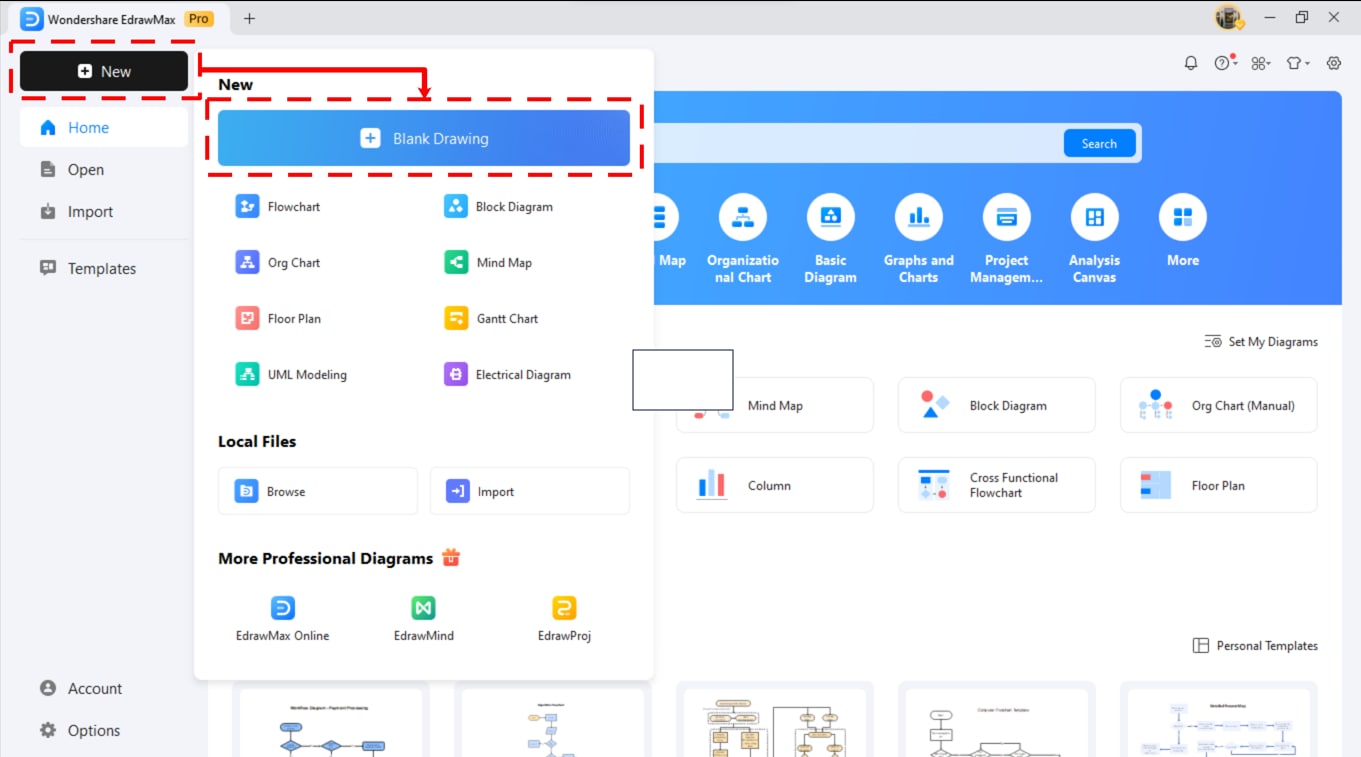The image size is (1361, 757).
Task: Open Account settings in sidebar
Action: (x=104, y=689)
